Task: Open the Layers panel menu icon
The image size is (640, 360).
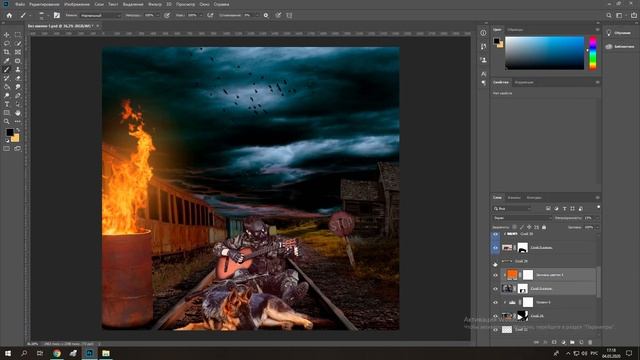Action: pos(598,198)
